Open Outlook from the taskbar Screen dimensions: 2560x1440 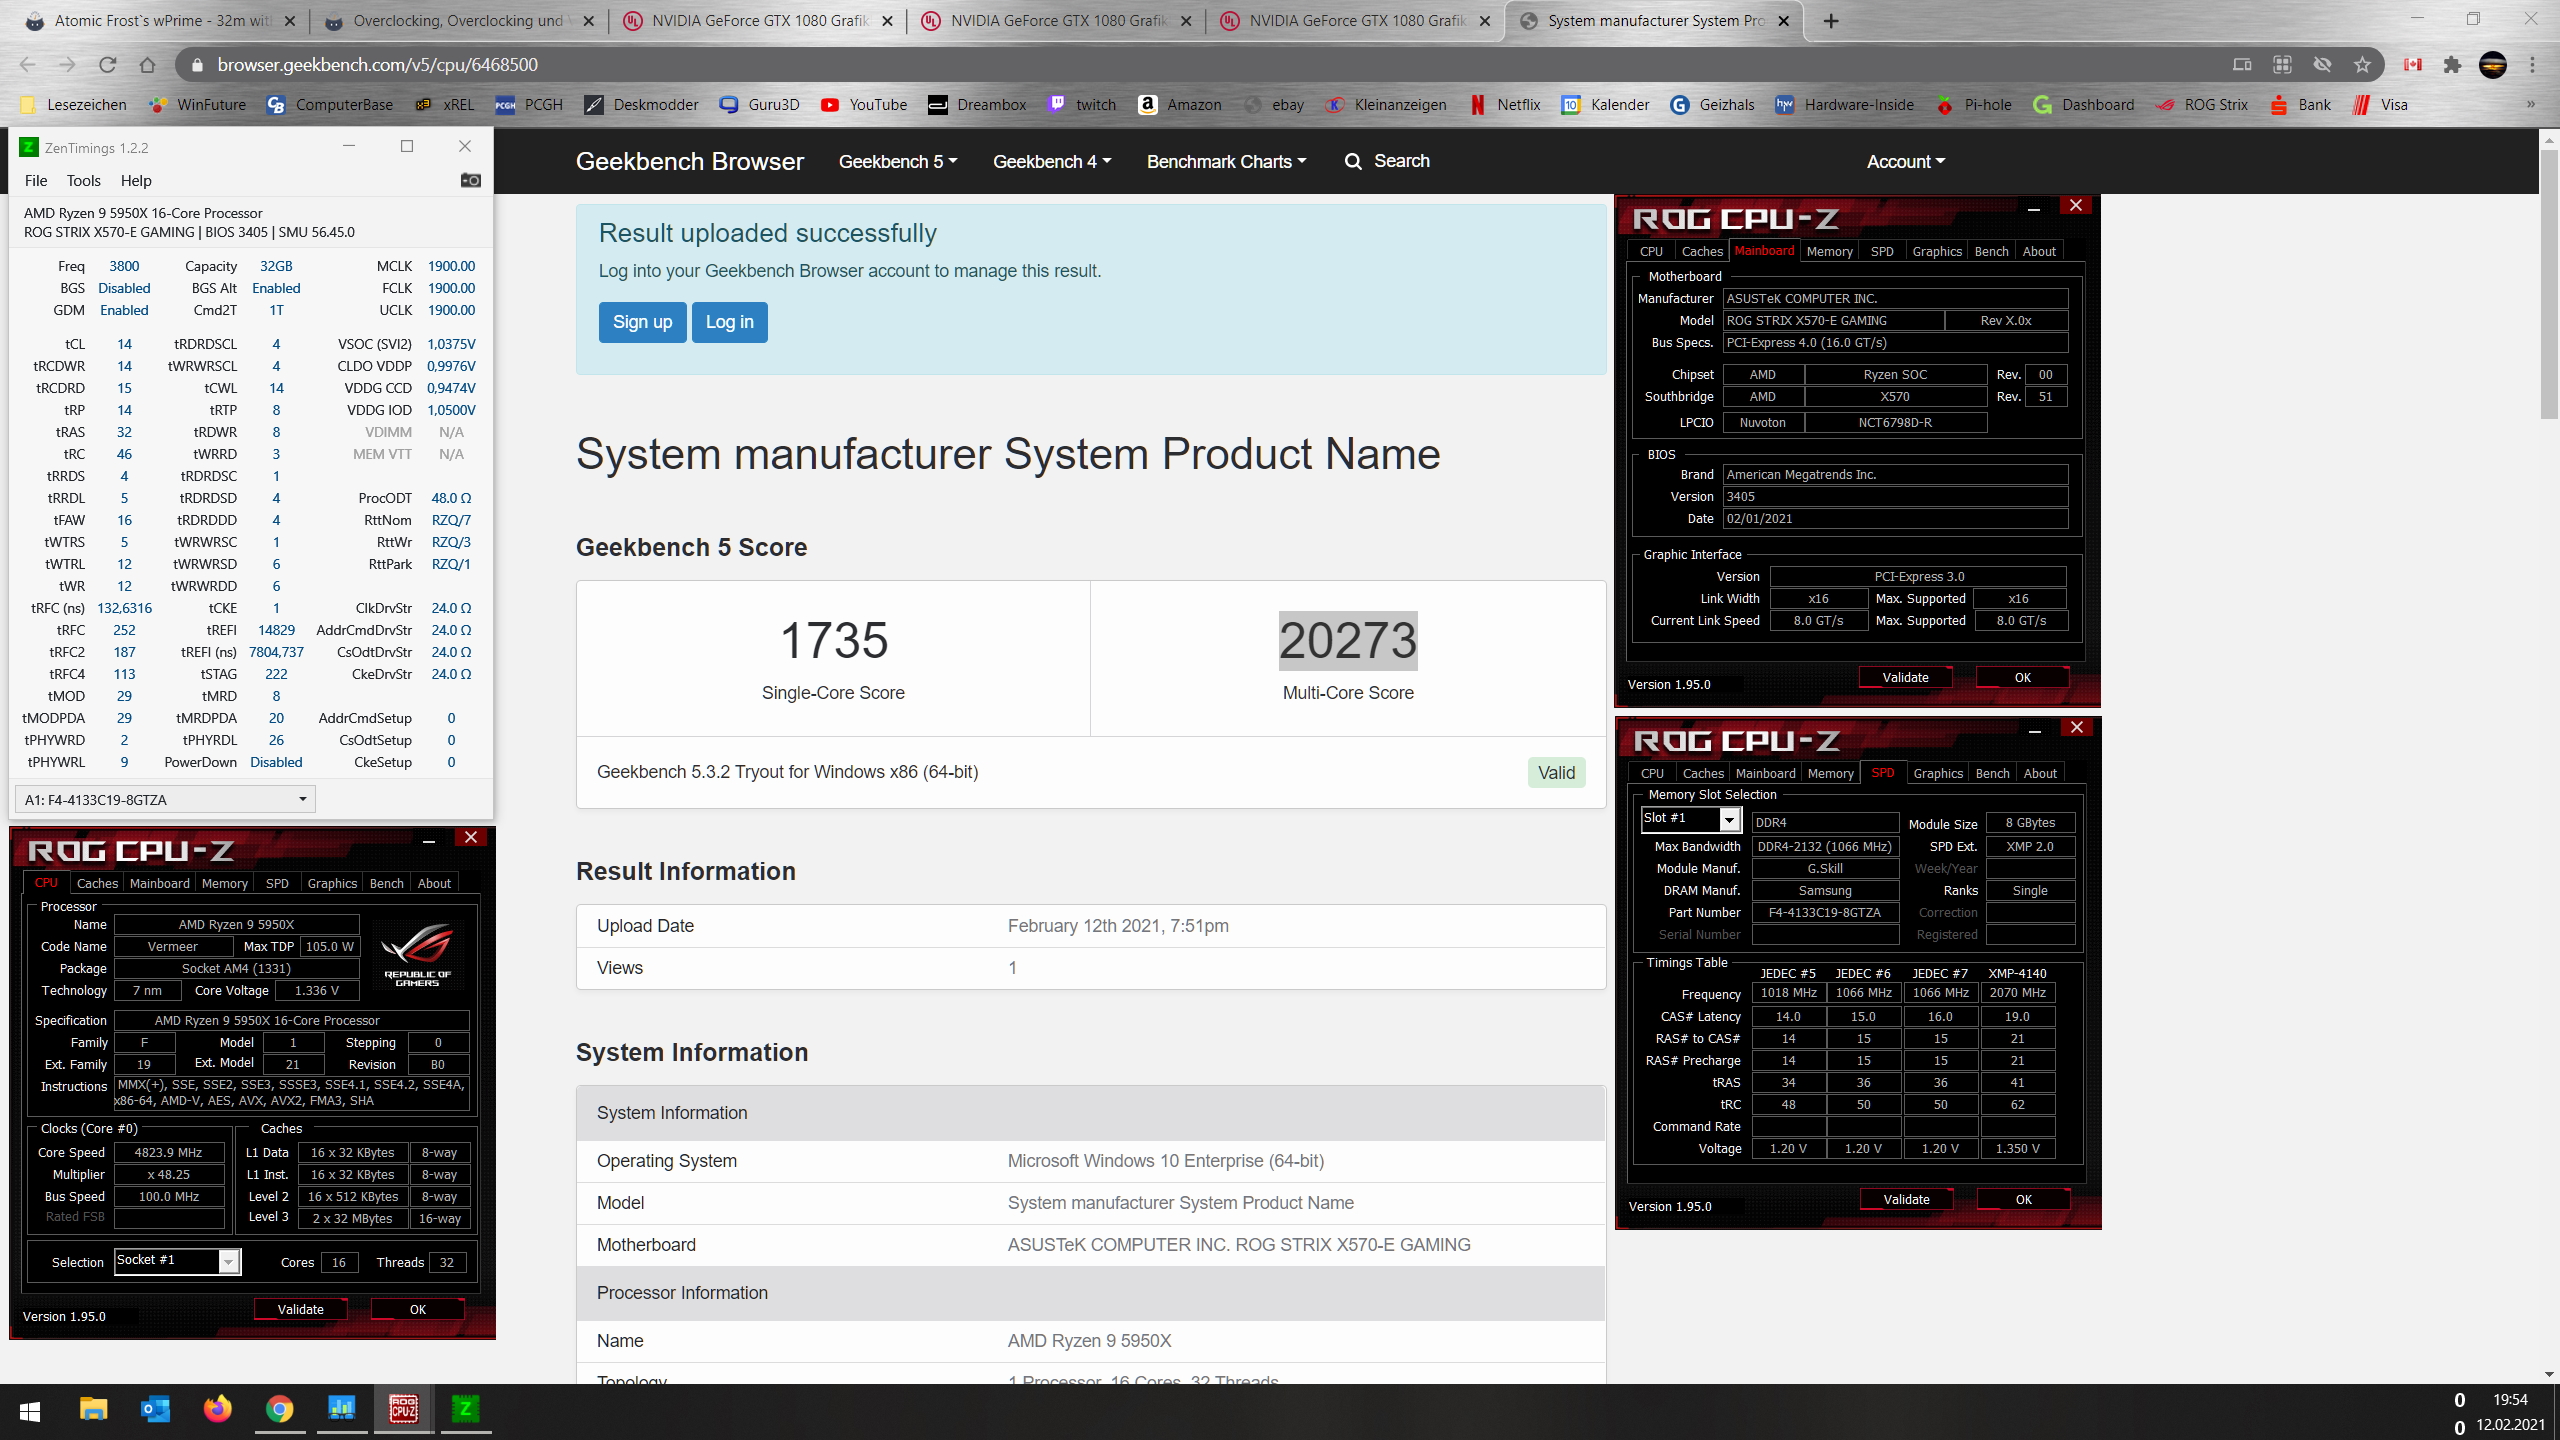coord(155,1410)
